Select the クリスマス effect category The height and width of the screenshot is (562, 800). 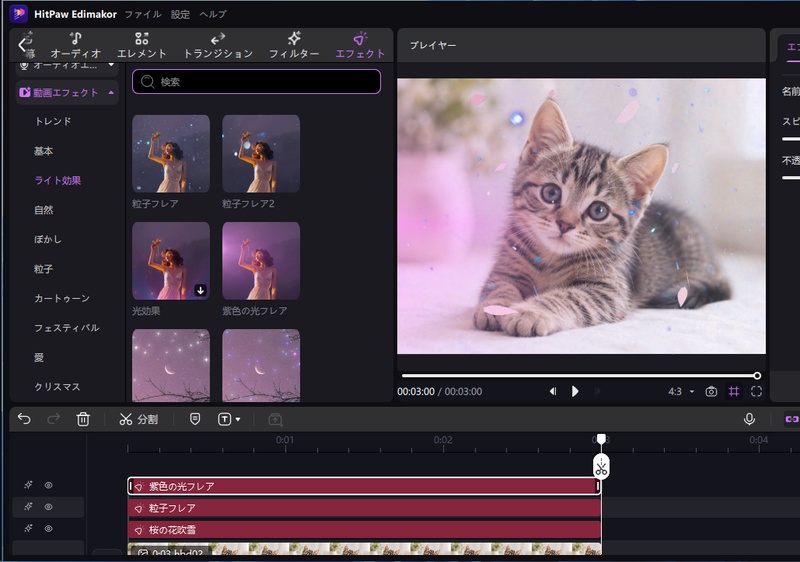click(x=57, y=387)
